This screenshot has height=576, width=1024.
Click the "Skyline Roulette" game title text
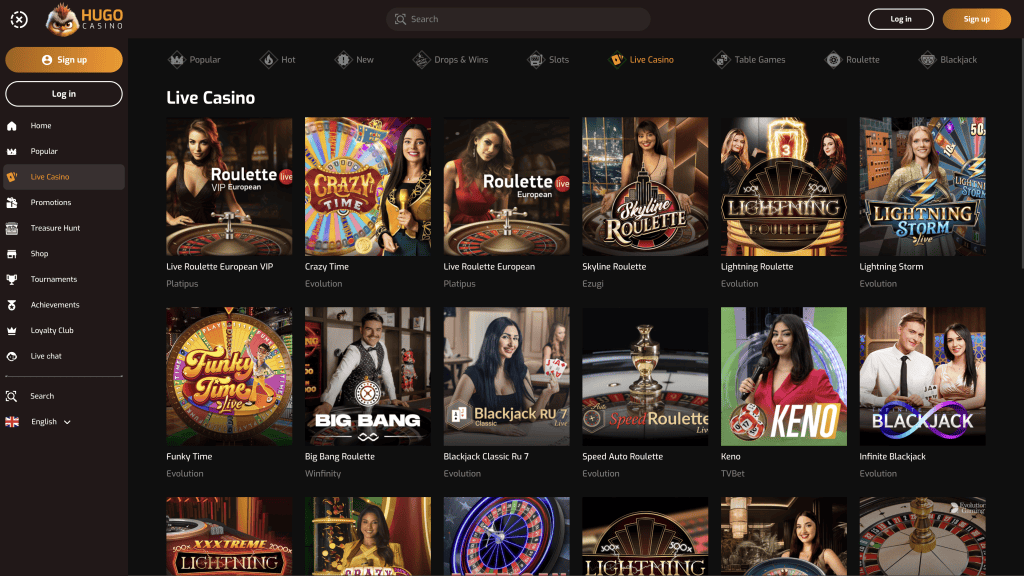(614, 266)
